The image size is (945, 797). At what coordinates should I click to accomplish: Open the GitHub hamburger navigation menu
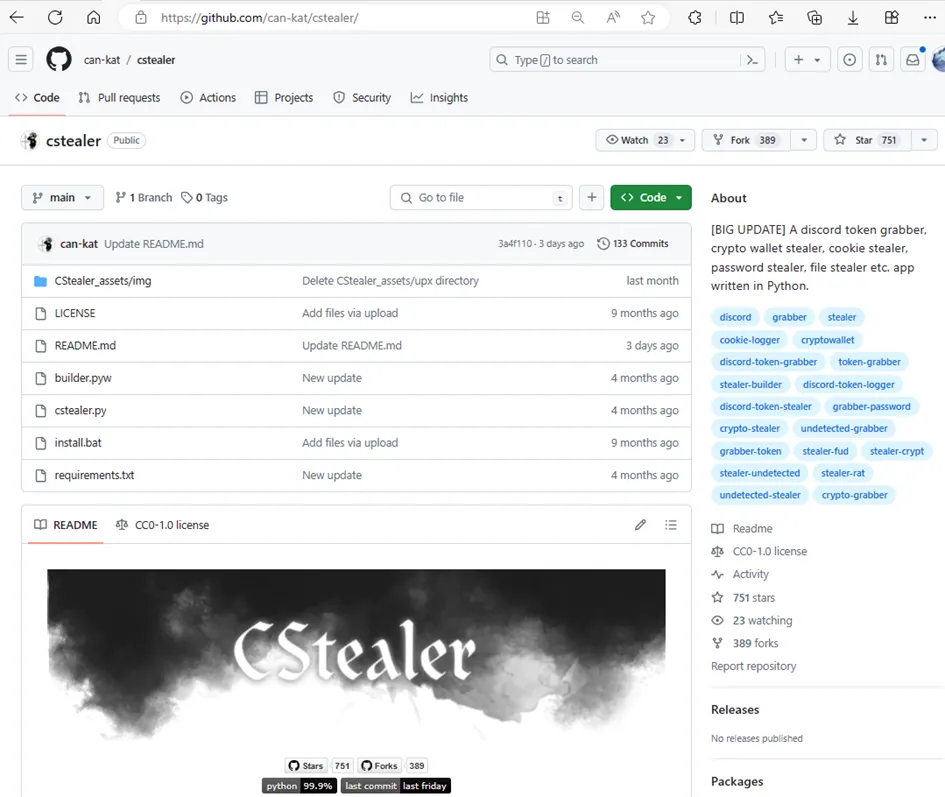click(x=21, y=60)
